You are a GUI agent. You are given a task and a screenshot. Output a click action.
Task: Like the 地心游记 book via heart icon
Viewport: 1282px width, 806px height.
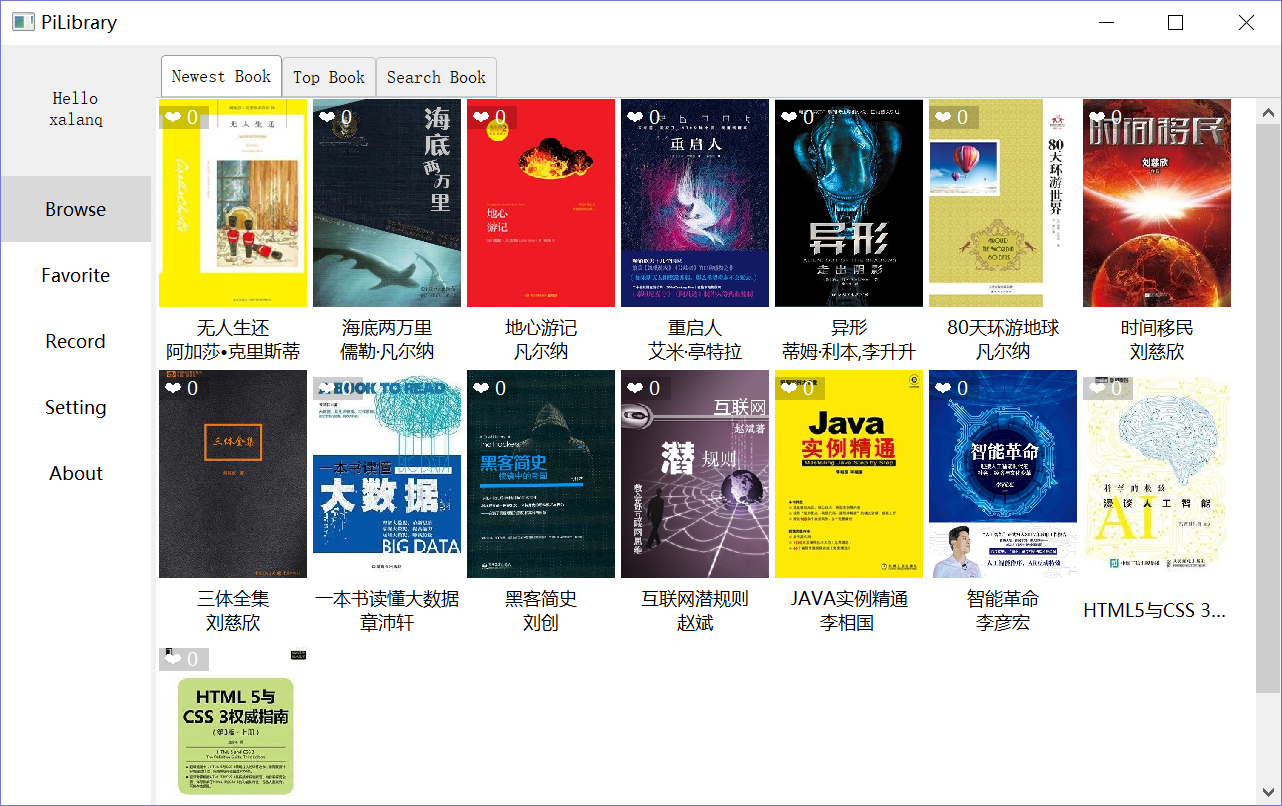pyautogui.click(x=481, y=118)
